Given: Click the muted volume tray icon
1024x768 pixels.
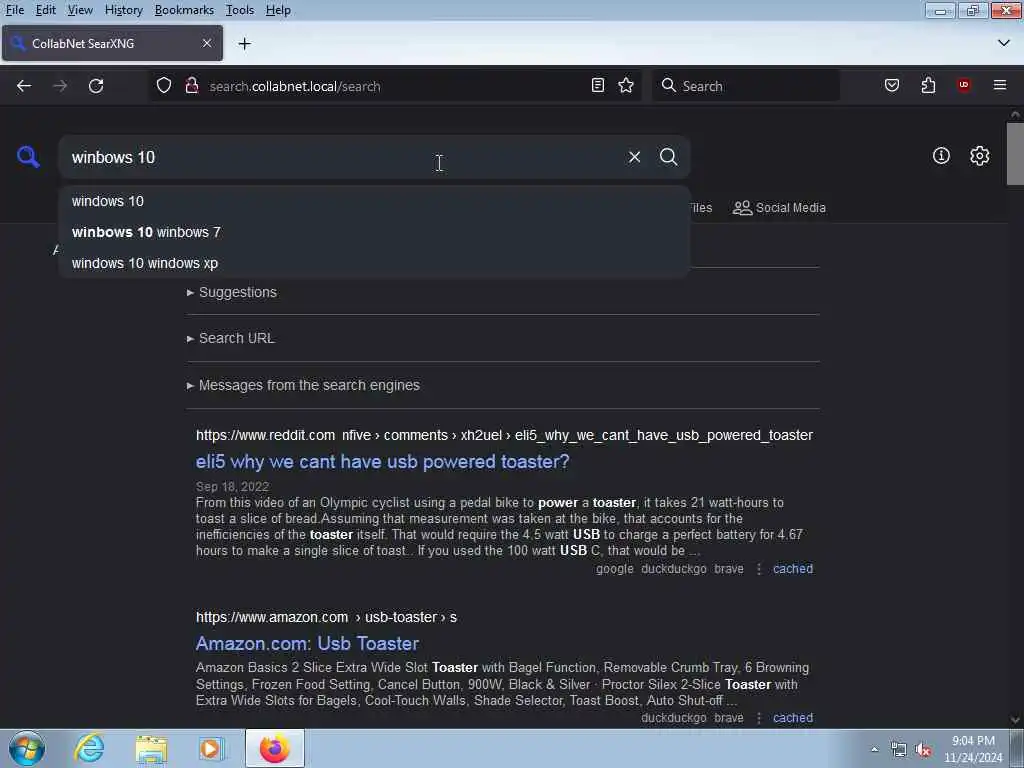Looking at the screenshot, I should click(923, 750).
